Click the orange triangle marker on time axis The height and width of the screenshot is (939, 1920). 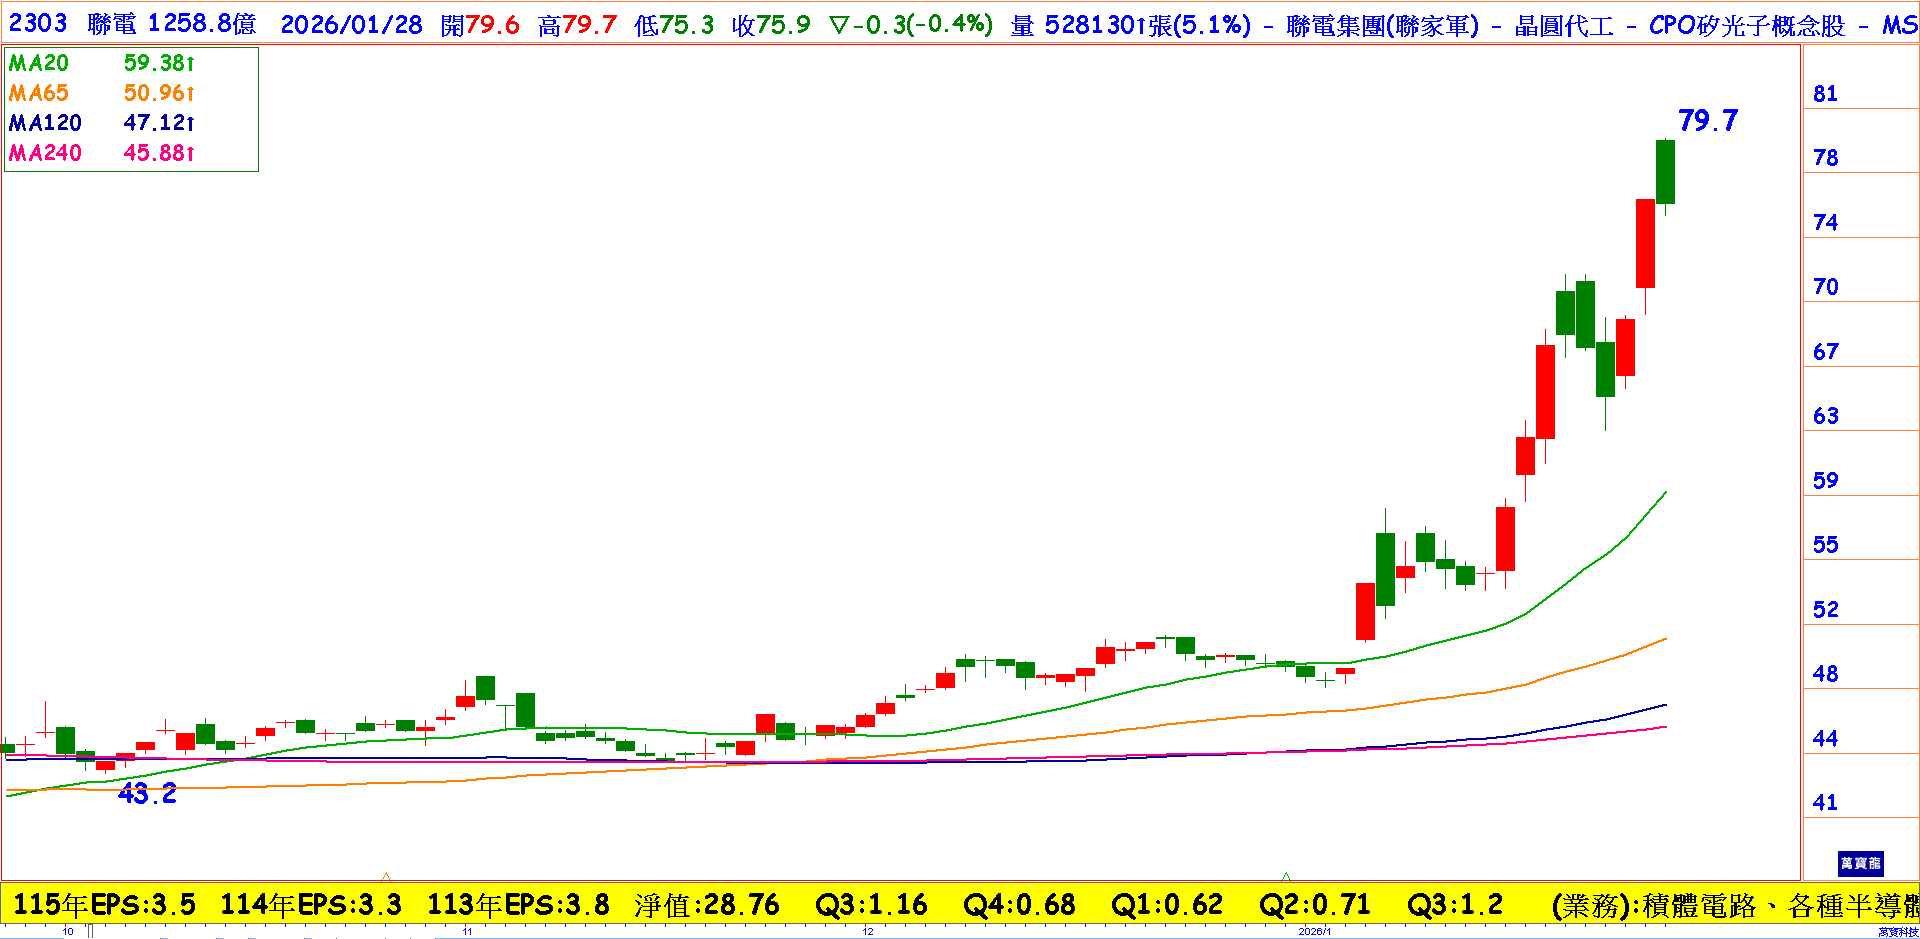[x=386, y=877]
